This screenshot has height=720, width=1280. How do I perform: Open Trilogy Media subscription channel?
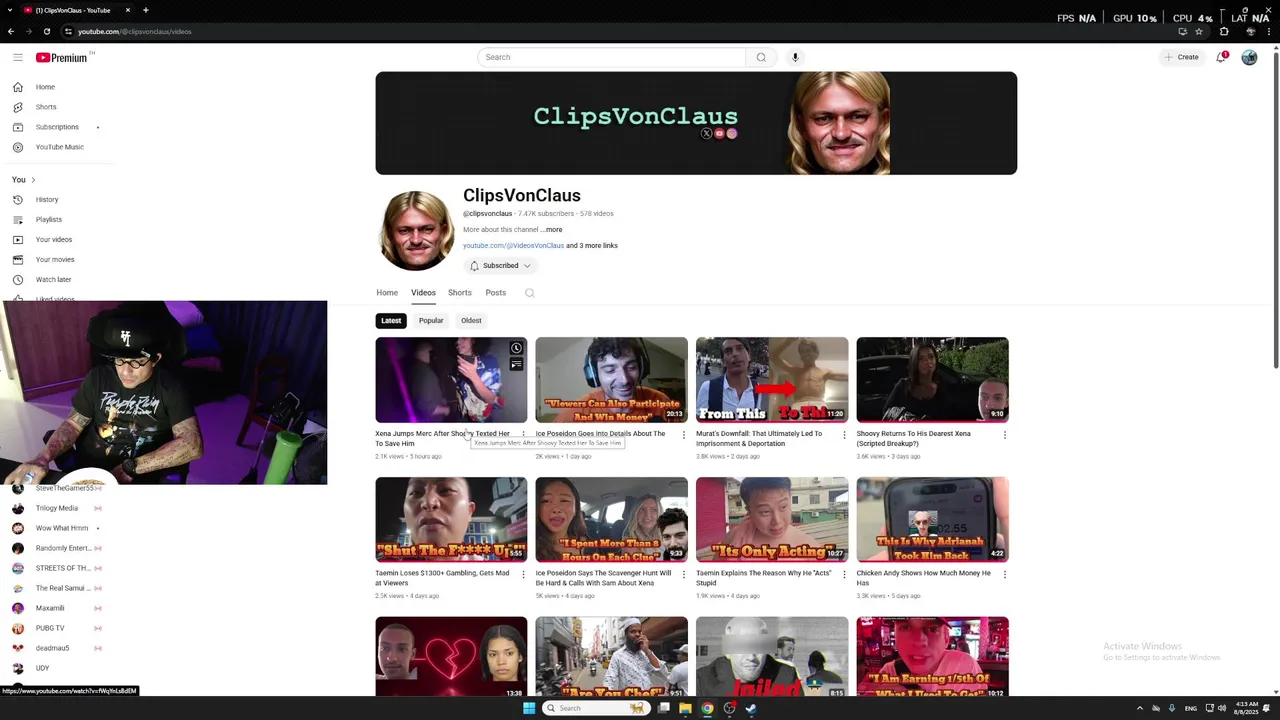coord(57,508)
